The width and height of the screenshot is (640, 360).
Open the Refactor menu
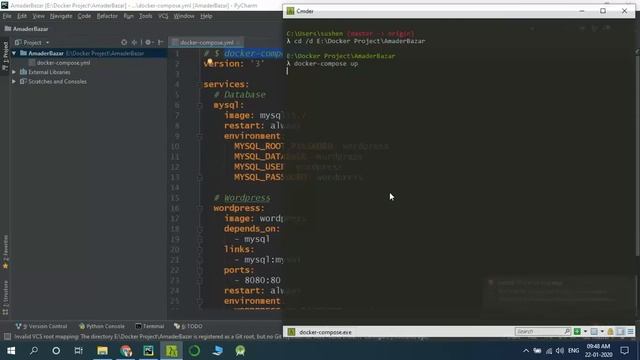pos(107,16)
